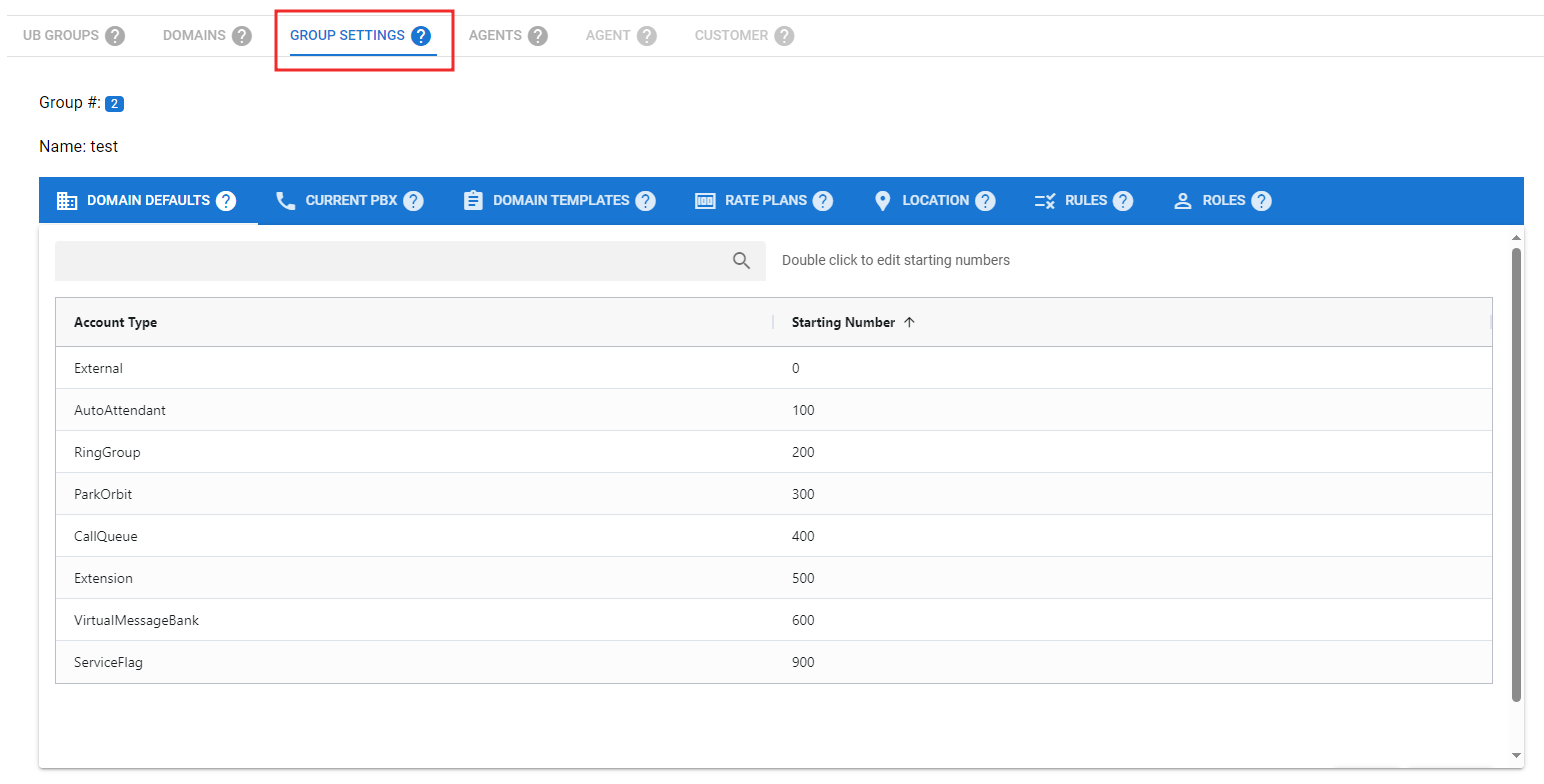Screen dimensions: 1544x784
Task: Click the help icon beside Domains tab
Action: click(242, 36)
